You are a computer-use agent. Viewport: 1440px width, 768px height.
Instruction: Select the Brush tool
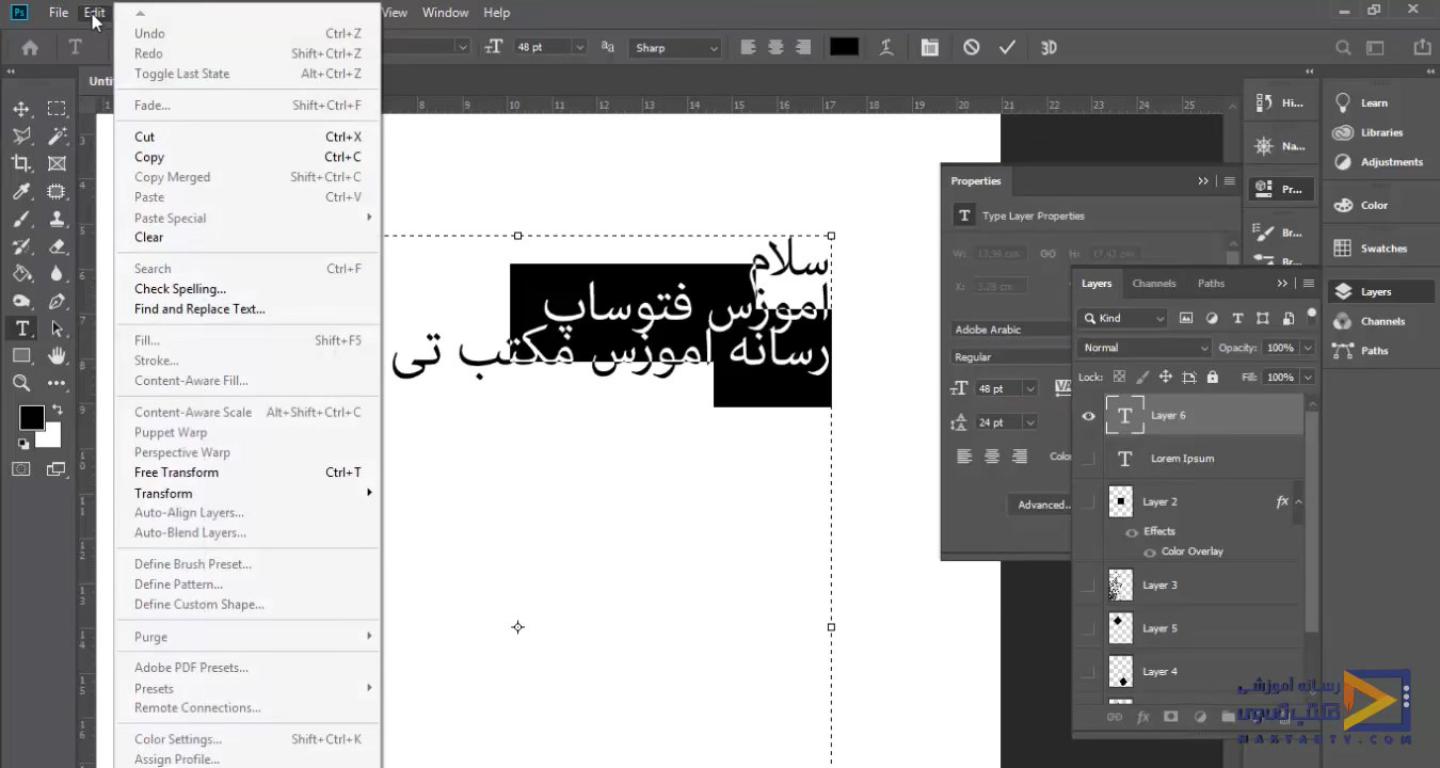click(x=21, y=218)
